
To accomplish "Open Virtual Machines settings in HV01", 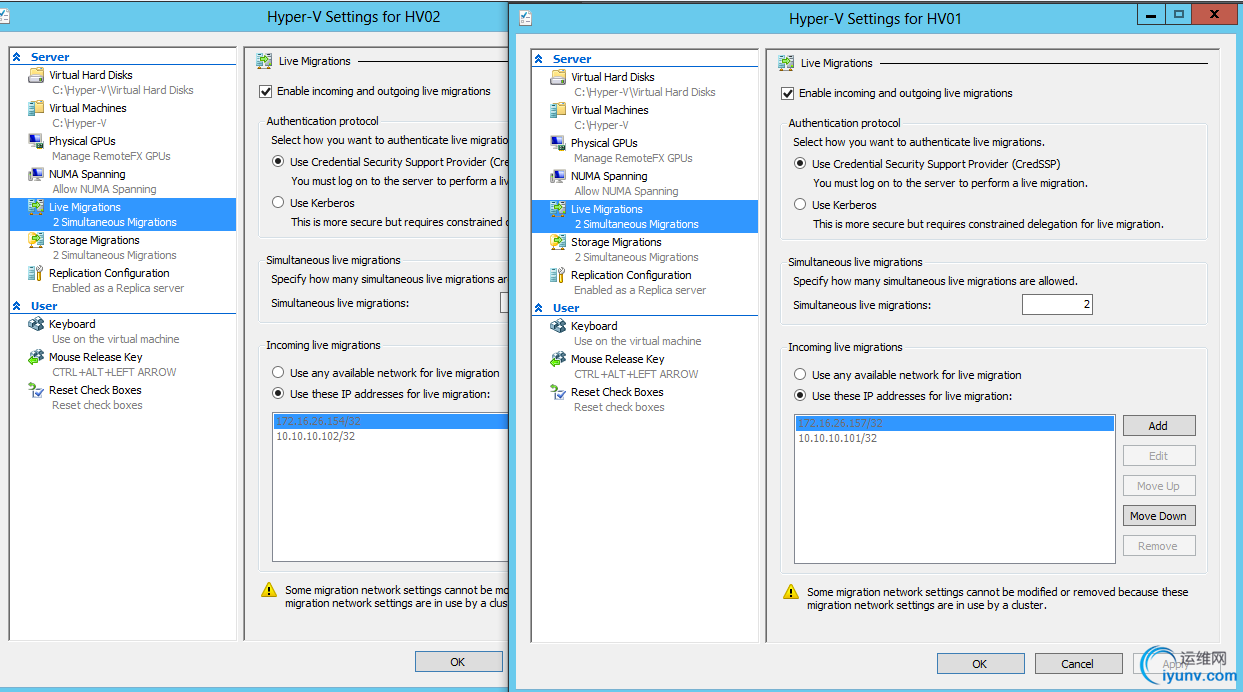I will click(644, 117).
